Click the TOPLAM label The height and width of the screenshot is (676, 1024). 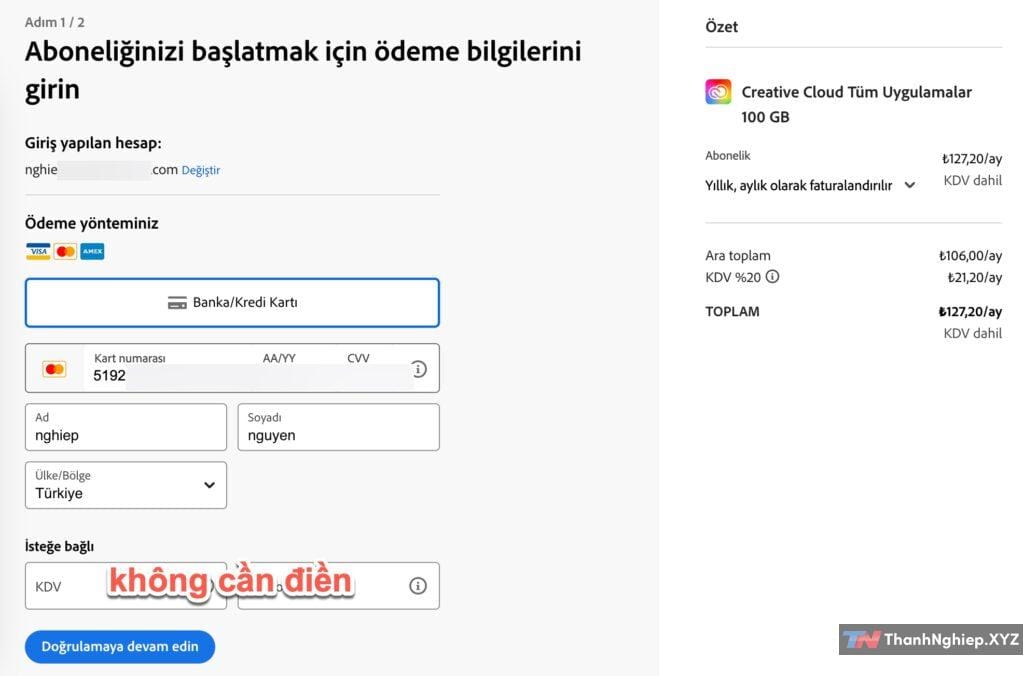732,312
